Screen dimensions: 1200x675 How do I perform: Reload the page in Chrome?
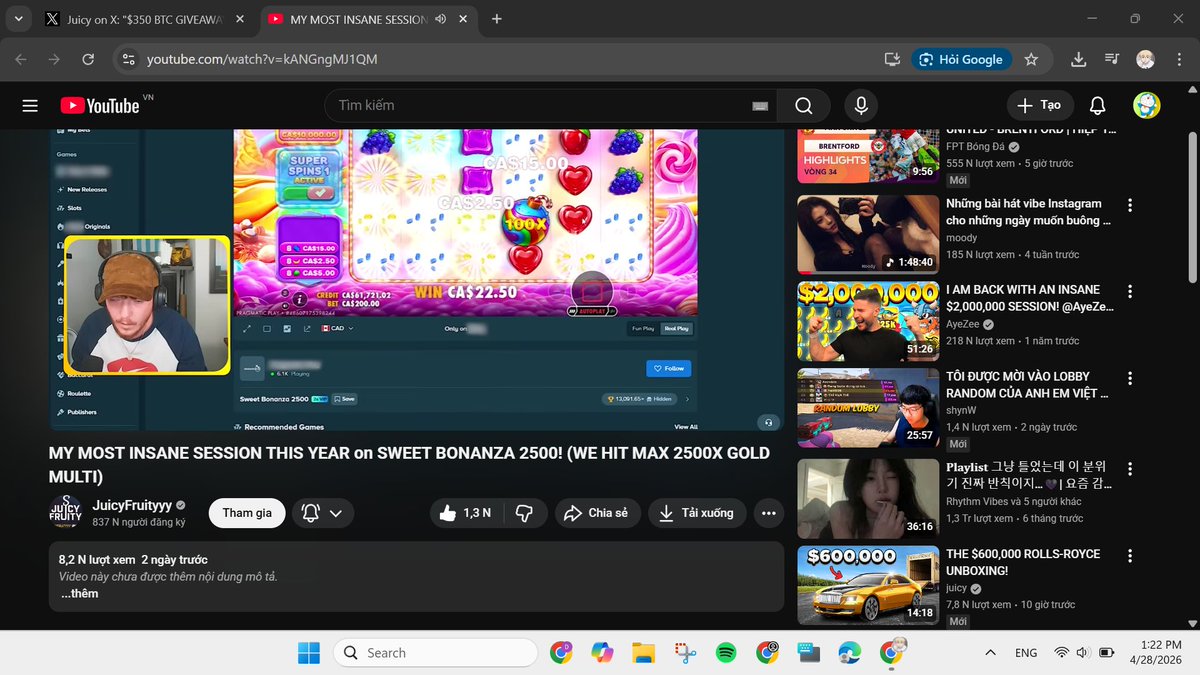pyautogui.click(x=88, y=60)
